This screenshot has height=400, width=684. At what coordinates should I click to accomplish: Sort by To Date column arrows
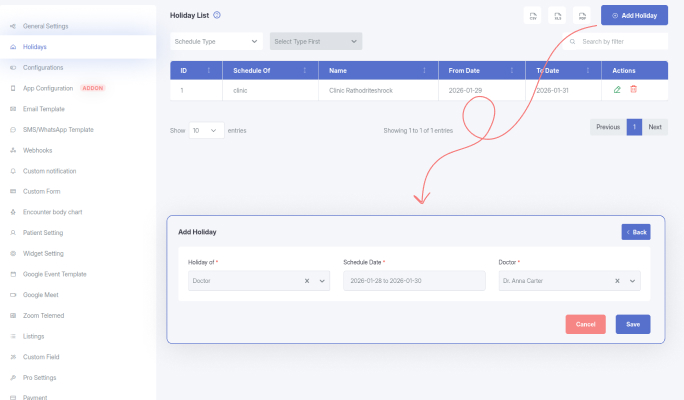coord(588,70)
